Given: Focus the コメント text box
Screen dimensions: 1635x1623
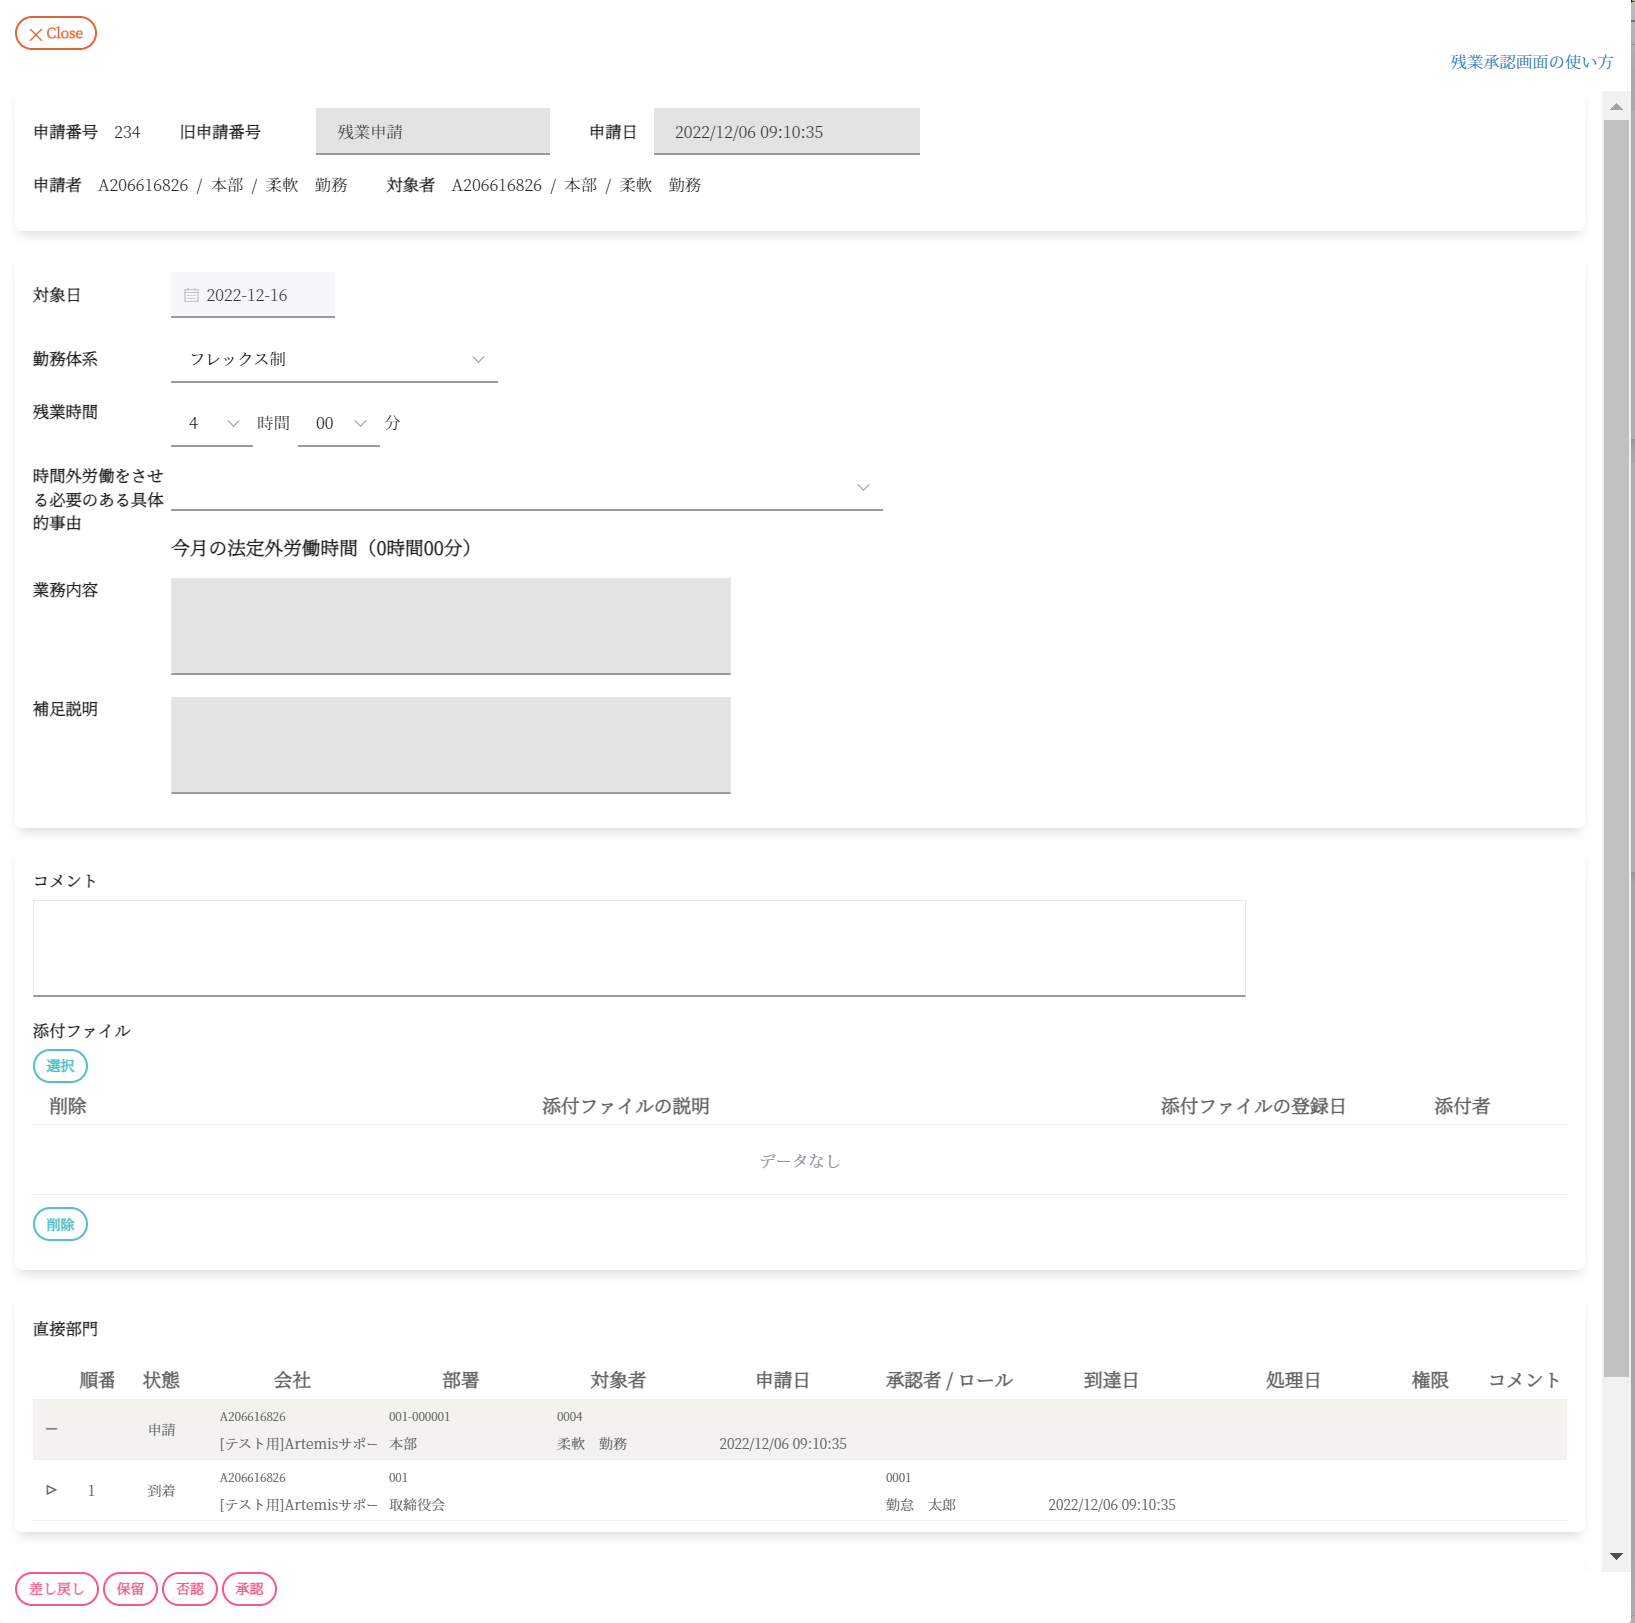Looking at the screenshot, I should tap(639, 948).
